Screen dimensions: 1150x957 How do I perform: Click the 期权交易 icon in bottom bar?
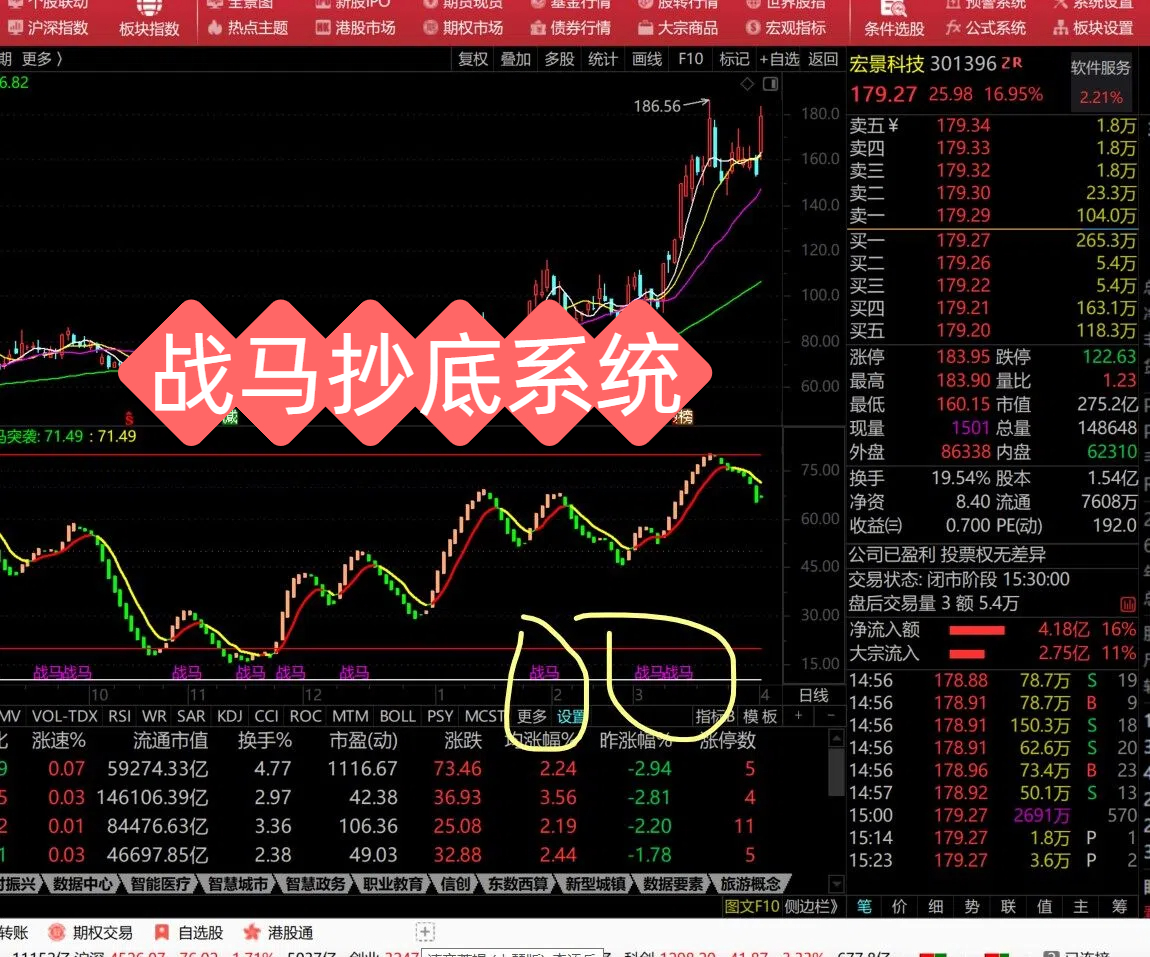pyautogui.click(x=56, y=932)
